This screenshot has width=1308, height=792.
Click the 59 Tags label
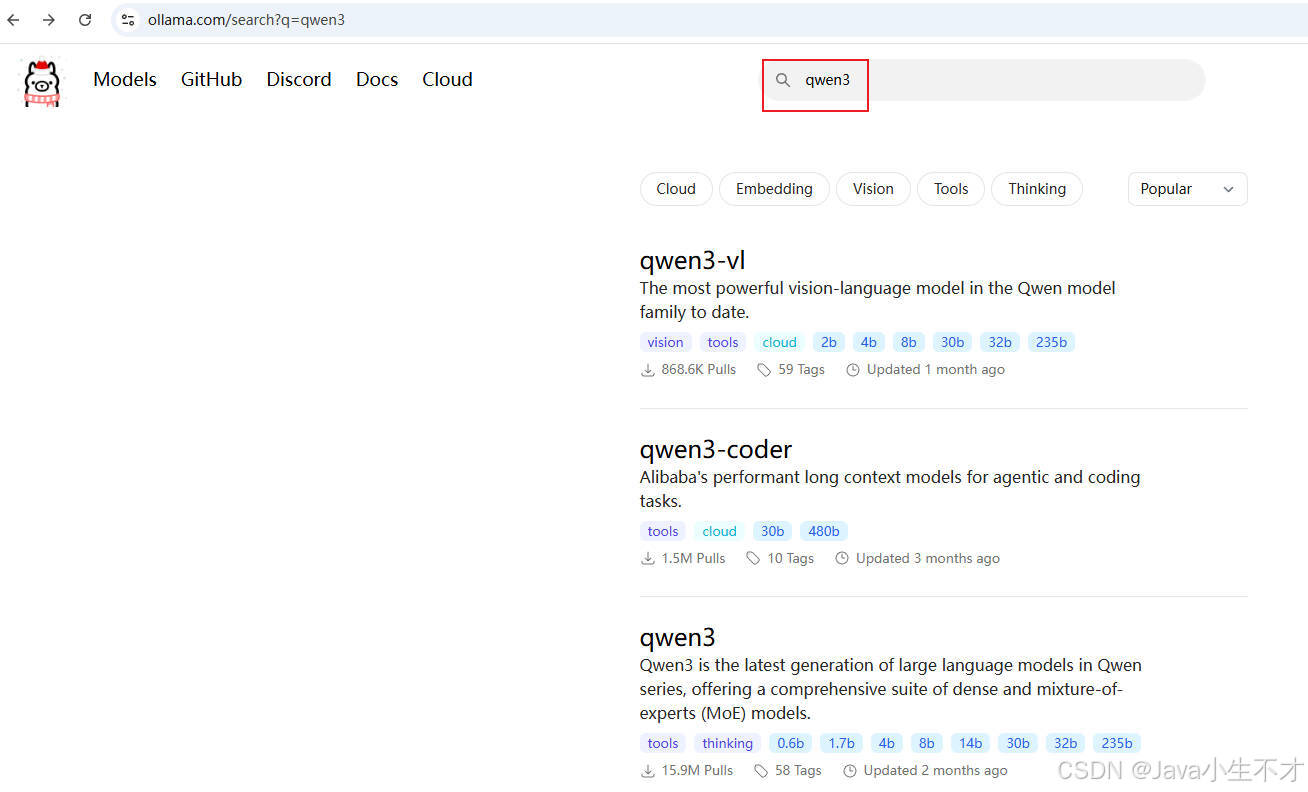[x=791, y=370]
